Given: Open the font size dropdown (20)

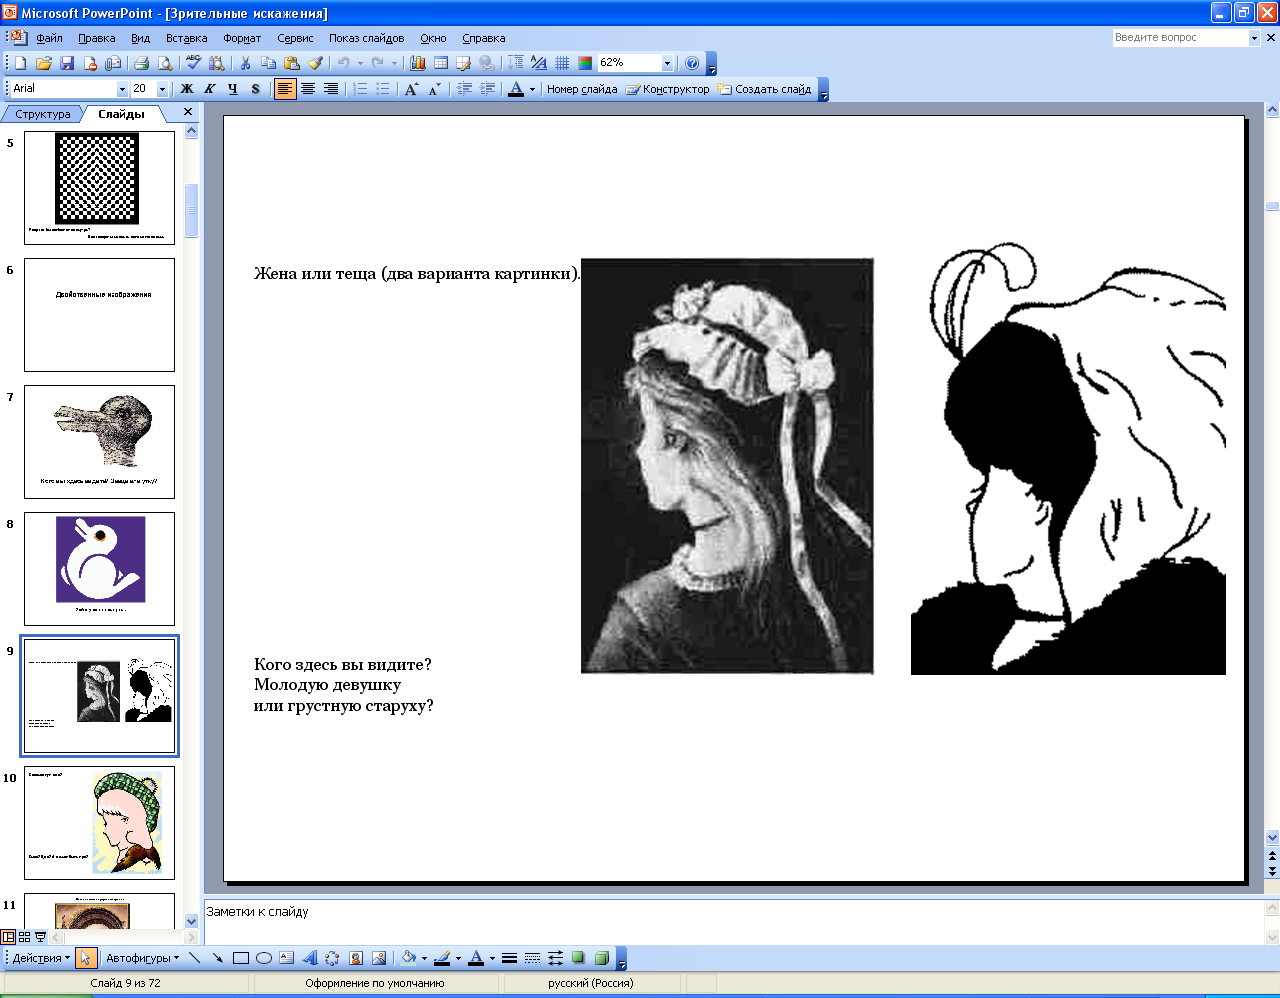Looking at the screenshot, I should pos(162,89).
